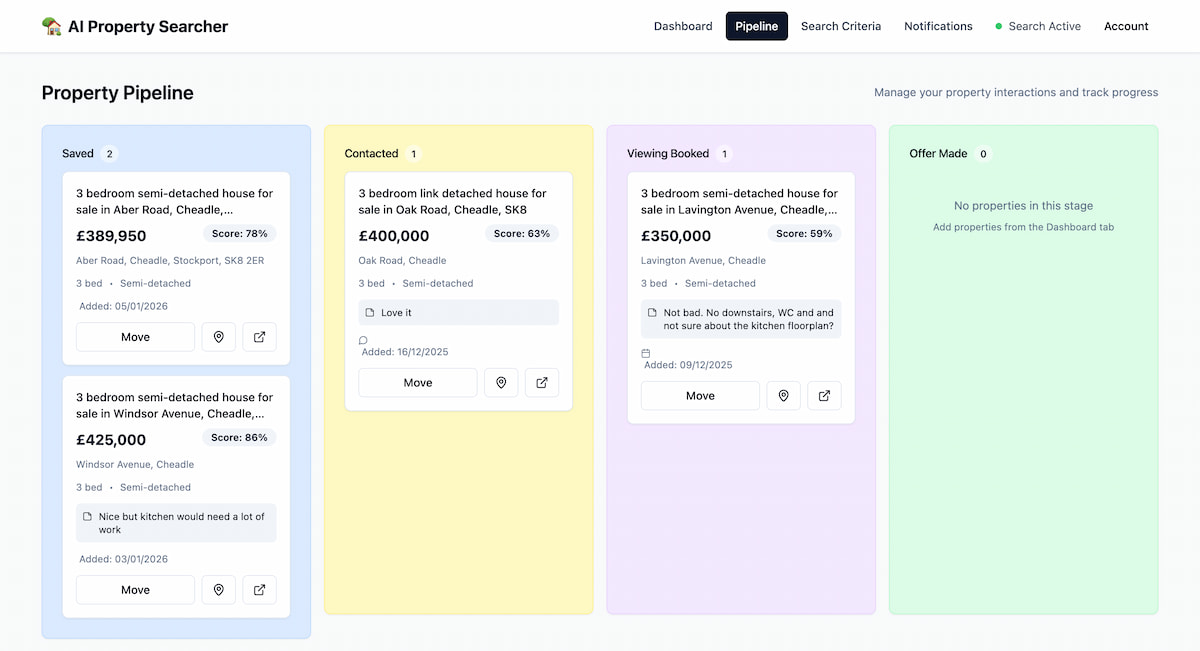Click the map pin icon on the Oak Road card
The width and height of the screenshot is (1200, 651).
[x=501, y=383]
